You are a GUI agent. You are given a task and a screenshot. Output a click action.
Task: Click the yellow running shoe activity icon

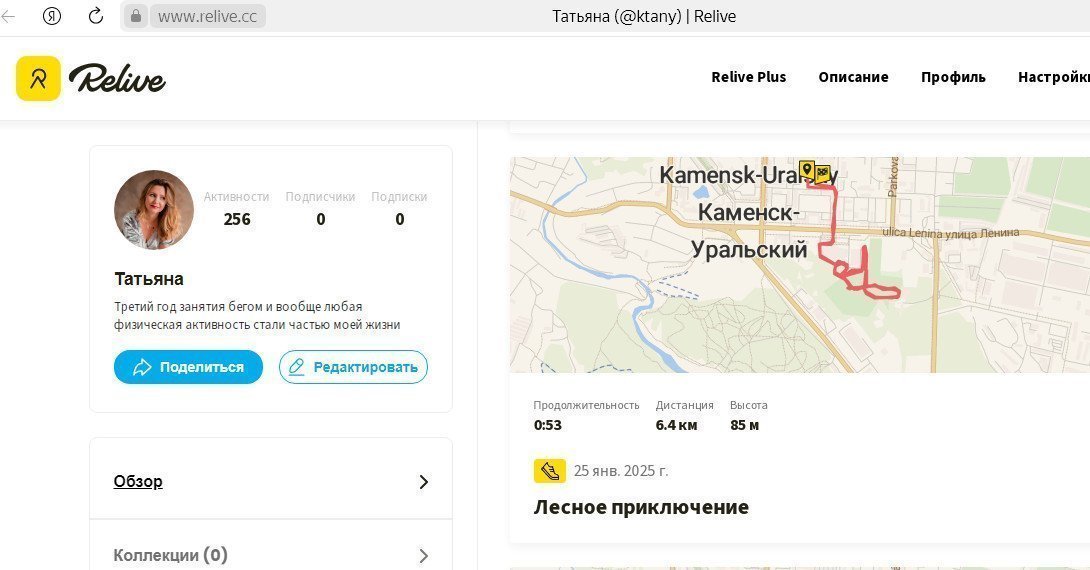[549, 471]
